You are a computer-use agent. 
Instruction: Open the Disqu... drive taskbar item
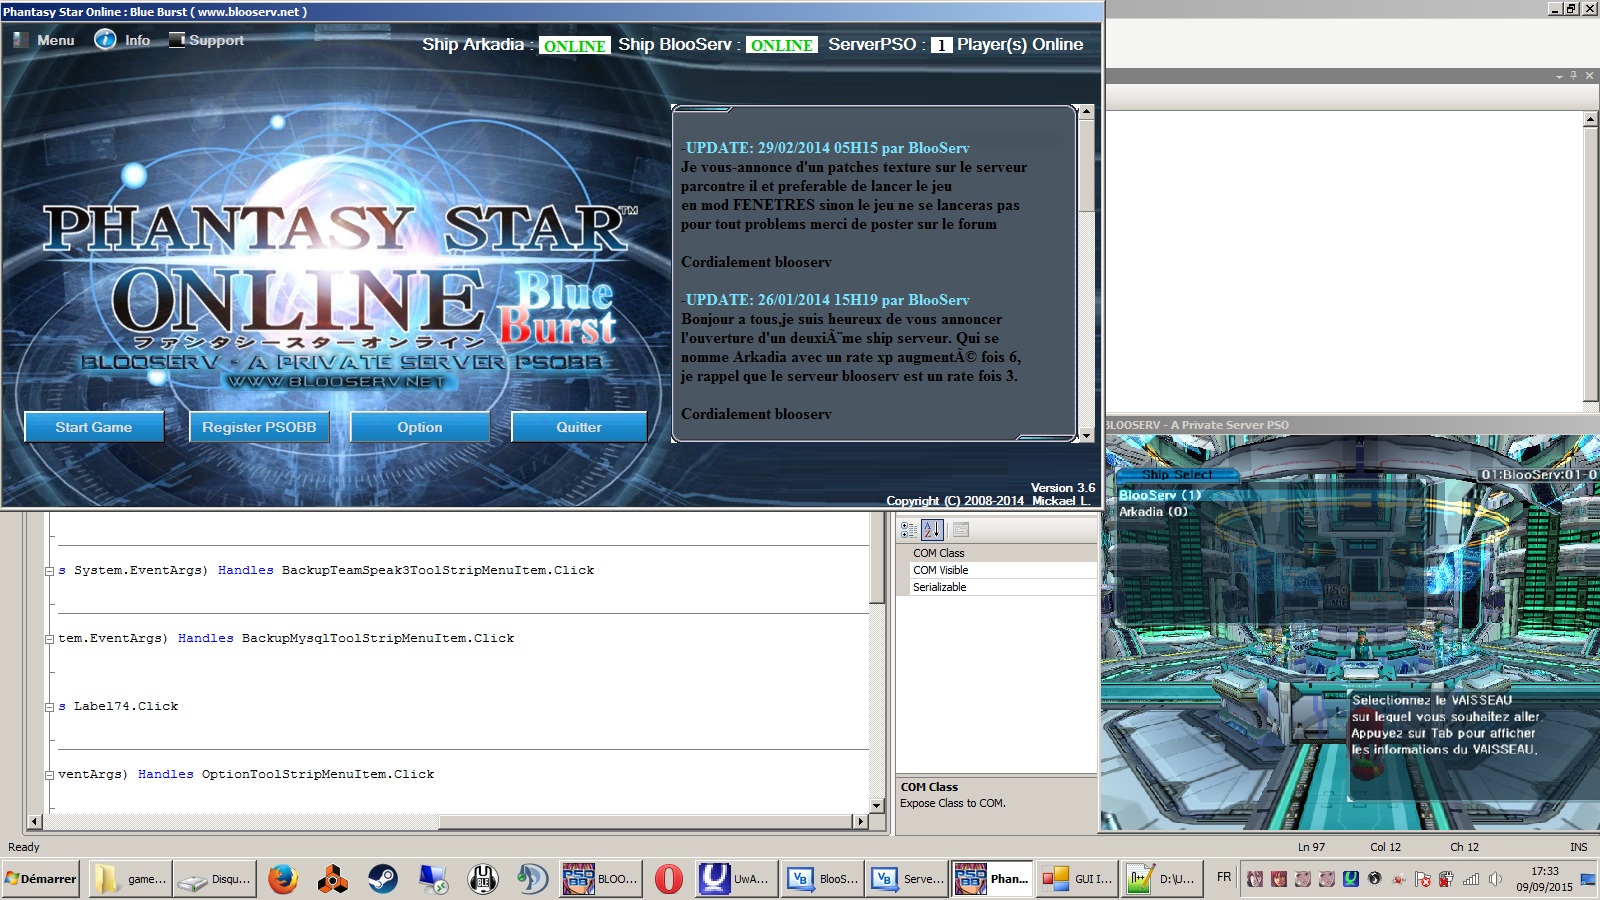click(214, 879)
